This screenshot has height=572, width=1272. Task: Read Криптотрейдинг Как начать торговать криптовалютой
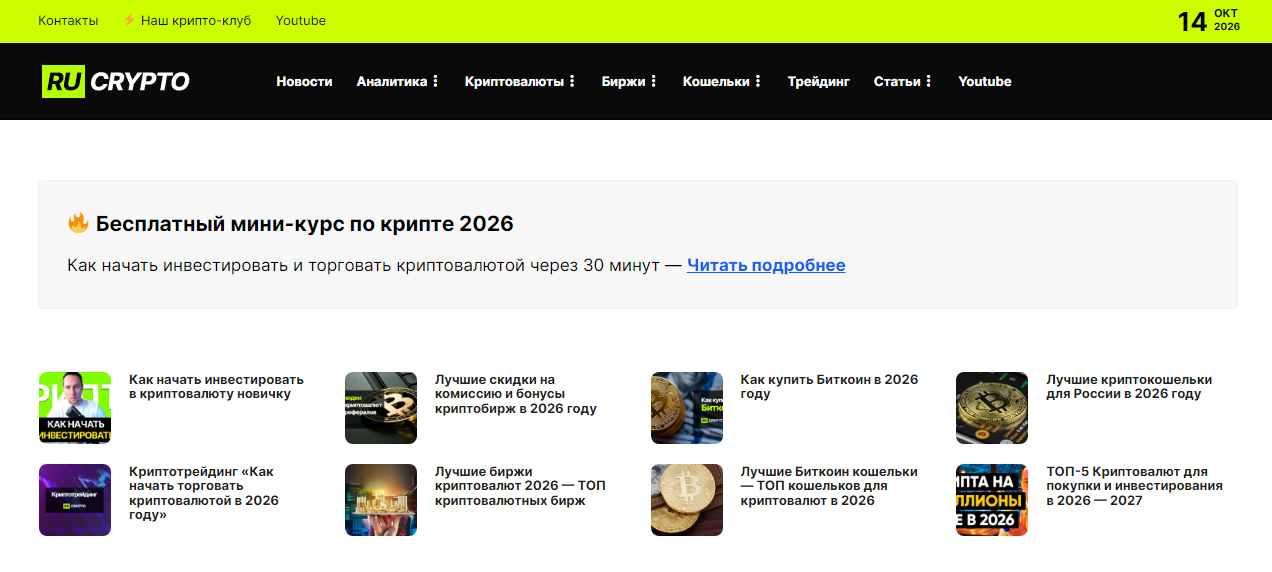click(204, 493)
